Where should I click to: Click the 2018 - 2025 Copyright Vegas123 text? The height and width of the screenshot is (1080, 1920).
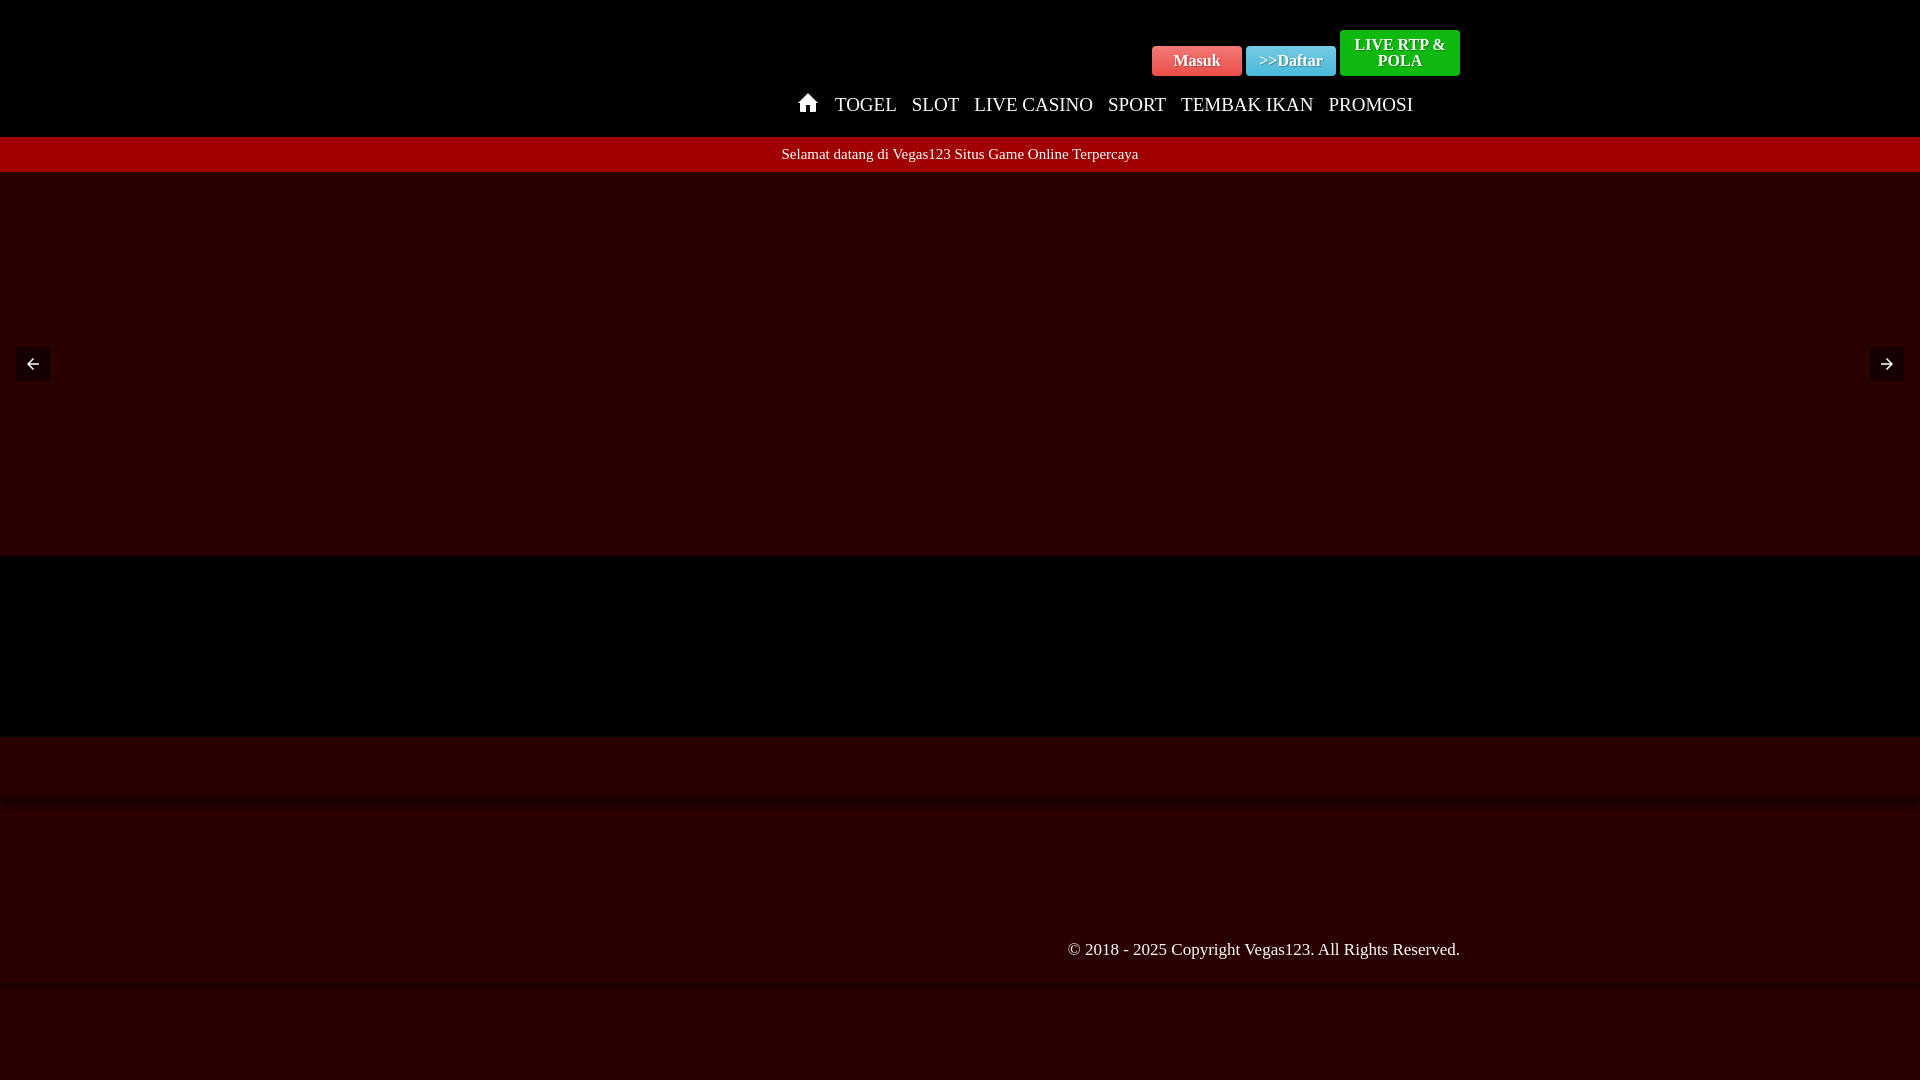[x=1264, y=950]
